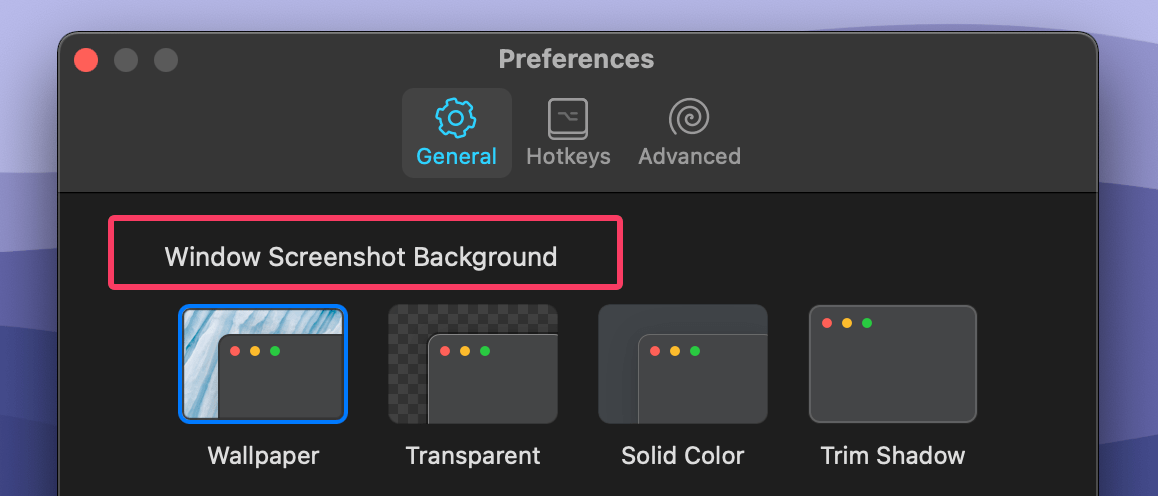Click the Trim Shadow option label
Image resolution: width=1158 pixels, height=496 pixels.
coord(892,456)
